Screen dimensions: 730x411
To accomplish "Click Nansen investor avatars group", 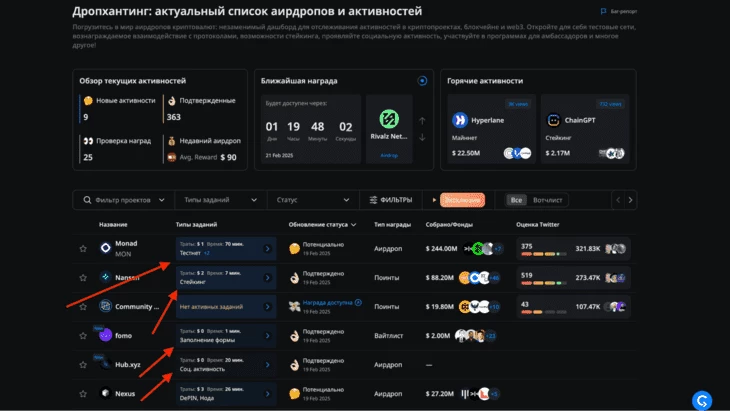I will (479, 278).
